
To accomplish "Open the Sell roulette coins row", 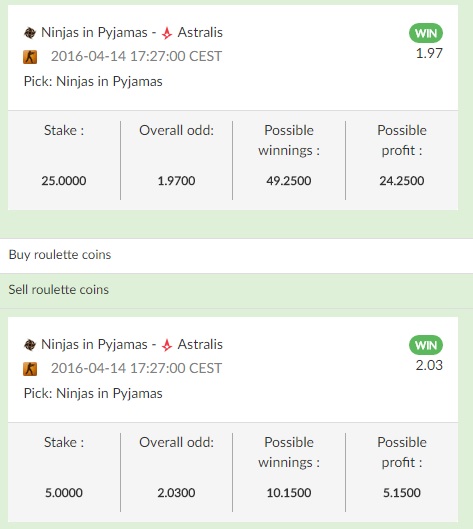I will pos(236,290).
